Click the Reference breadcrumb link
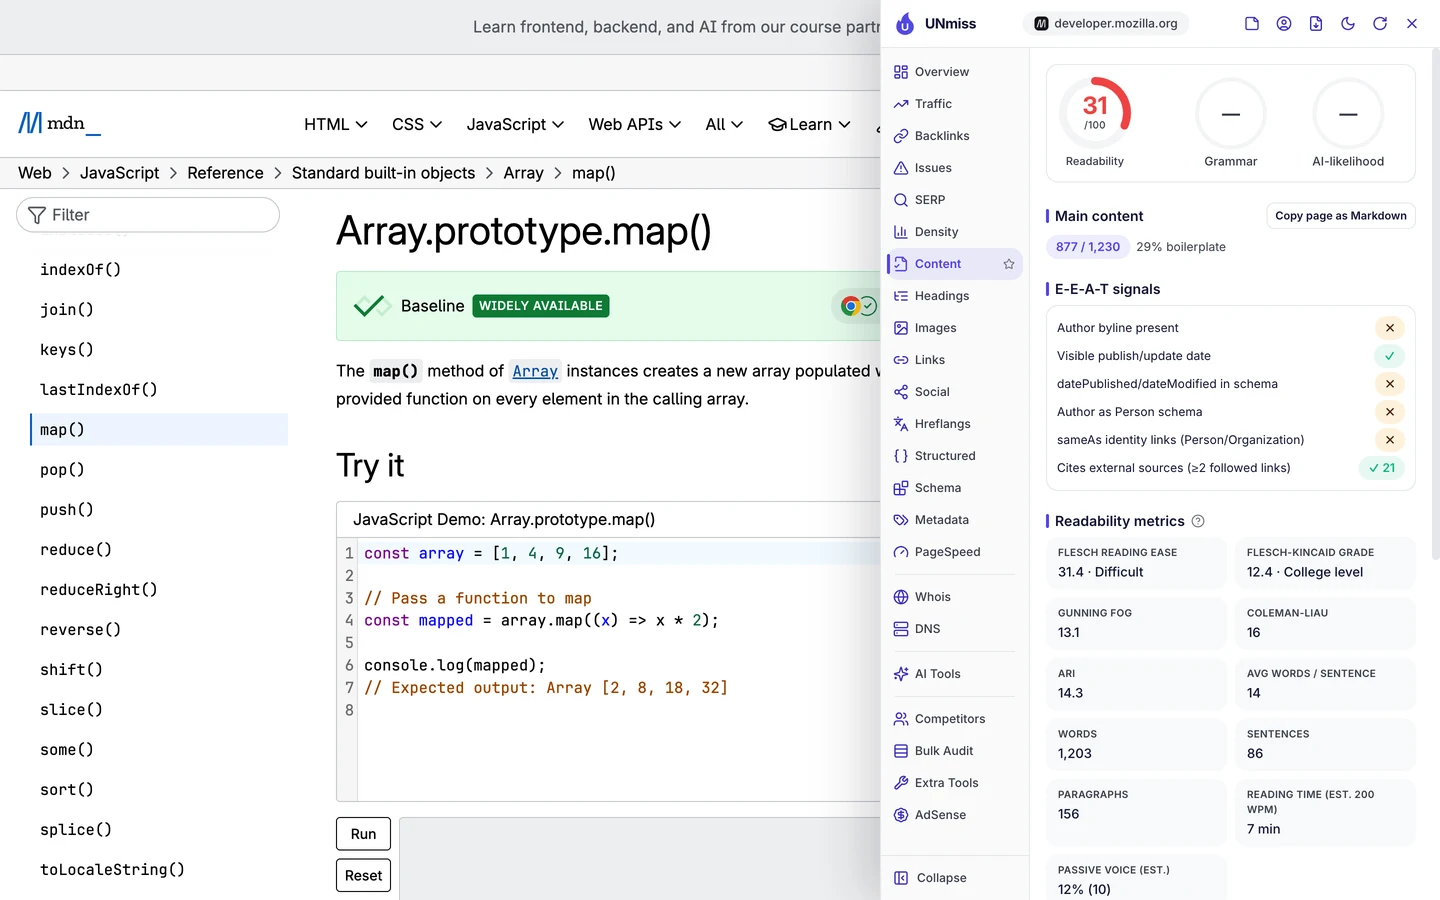The image size is (1440, 900). [x=225, y=173]
